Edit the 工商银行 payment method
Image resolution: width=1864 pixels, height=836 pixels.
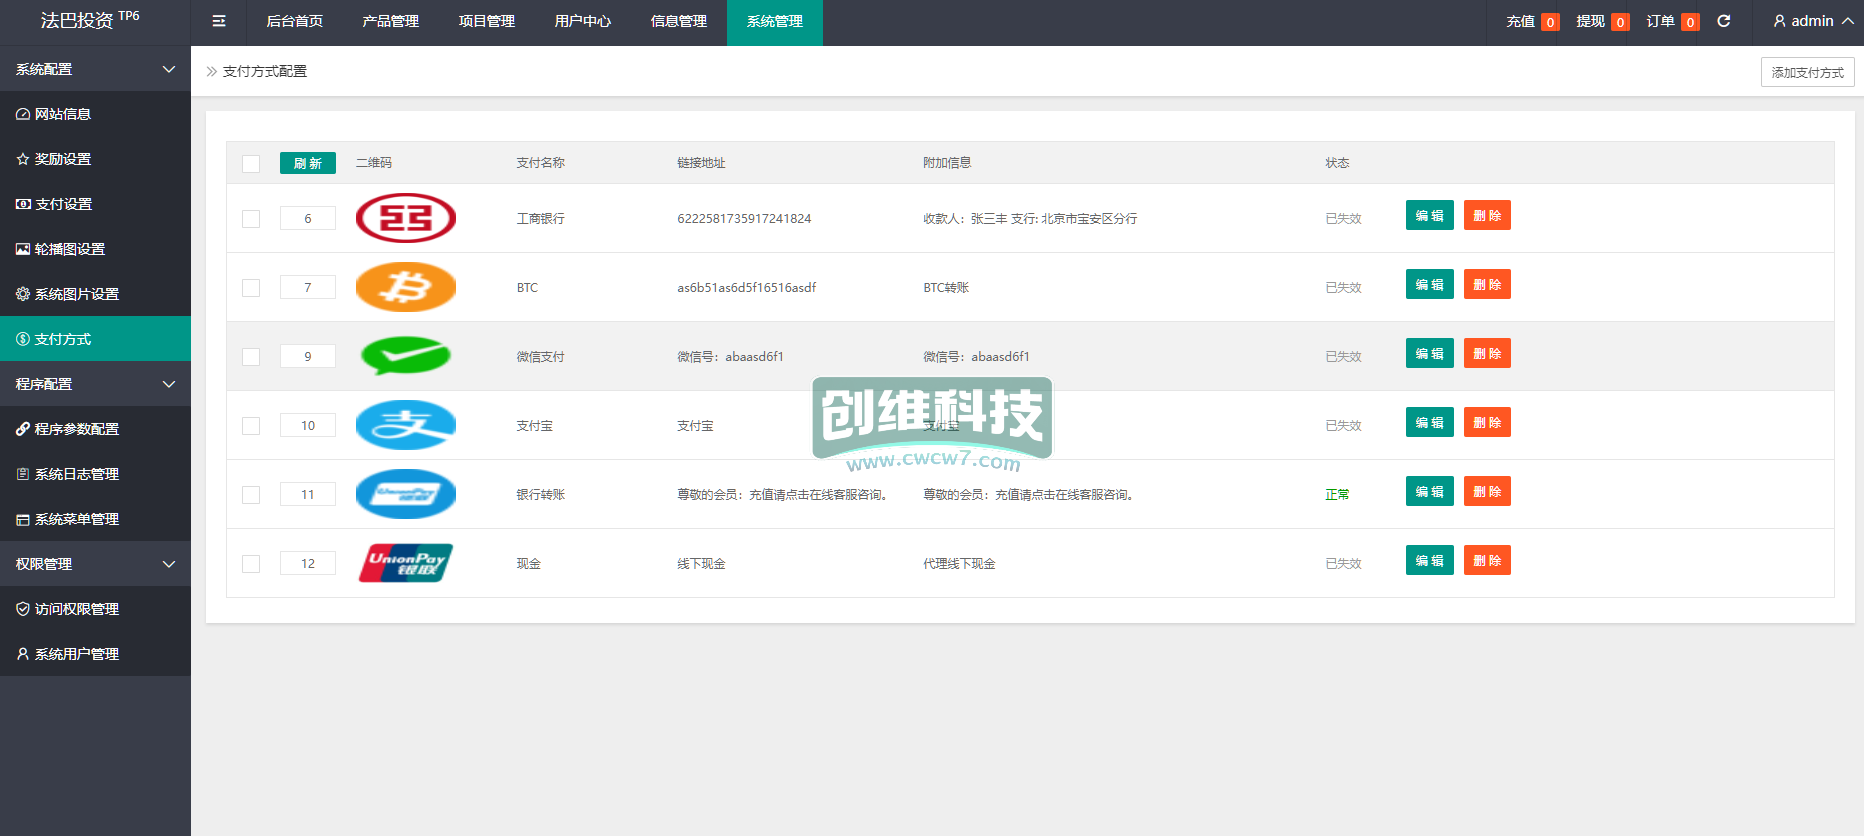pyautogui.click(x=1430, y=215)
